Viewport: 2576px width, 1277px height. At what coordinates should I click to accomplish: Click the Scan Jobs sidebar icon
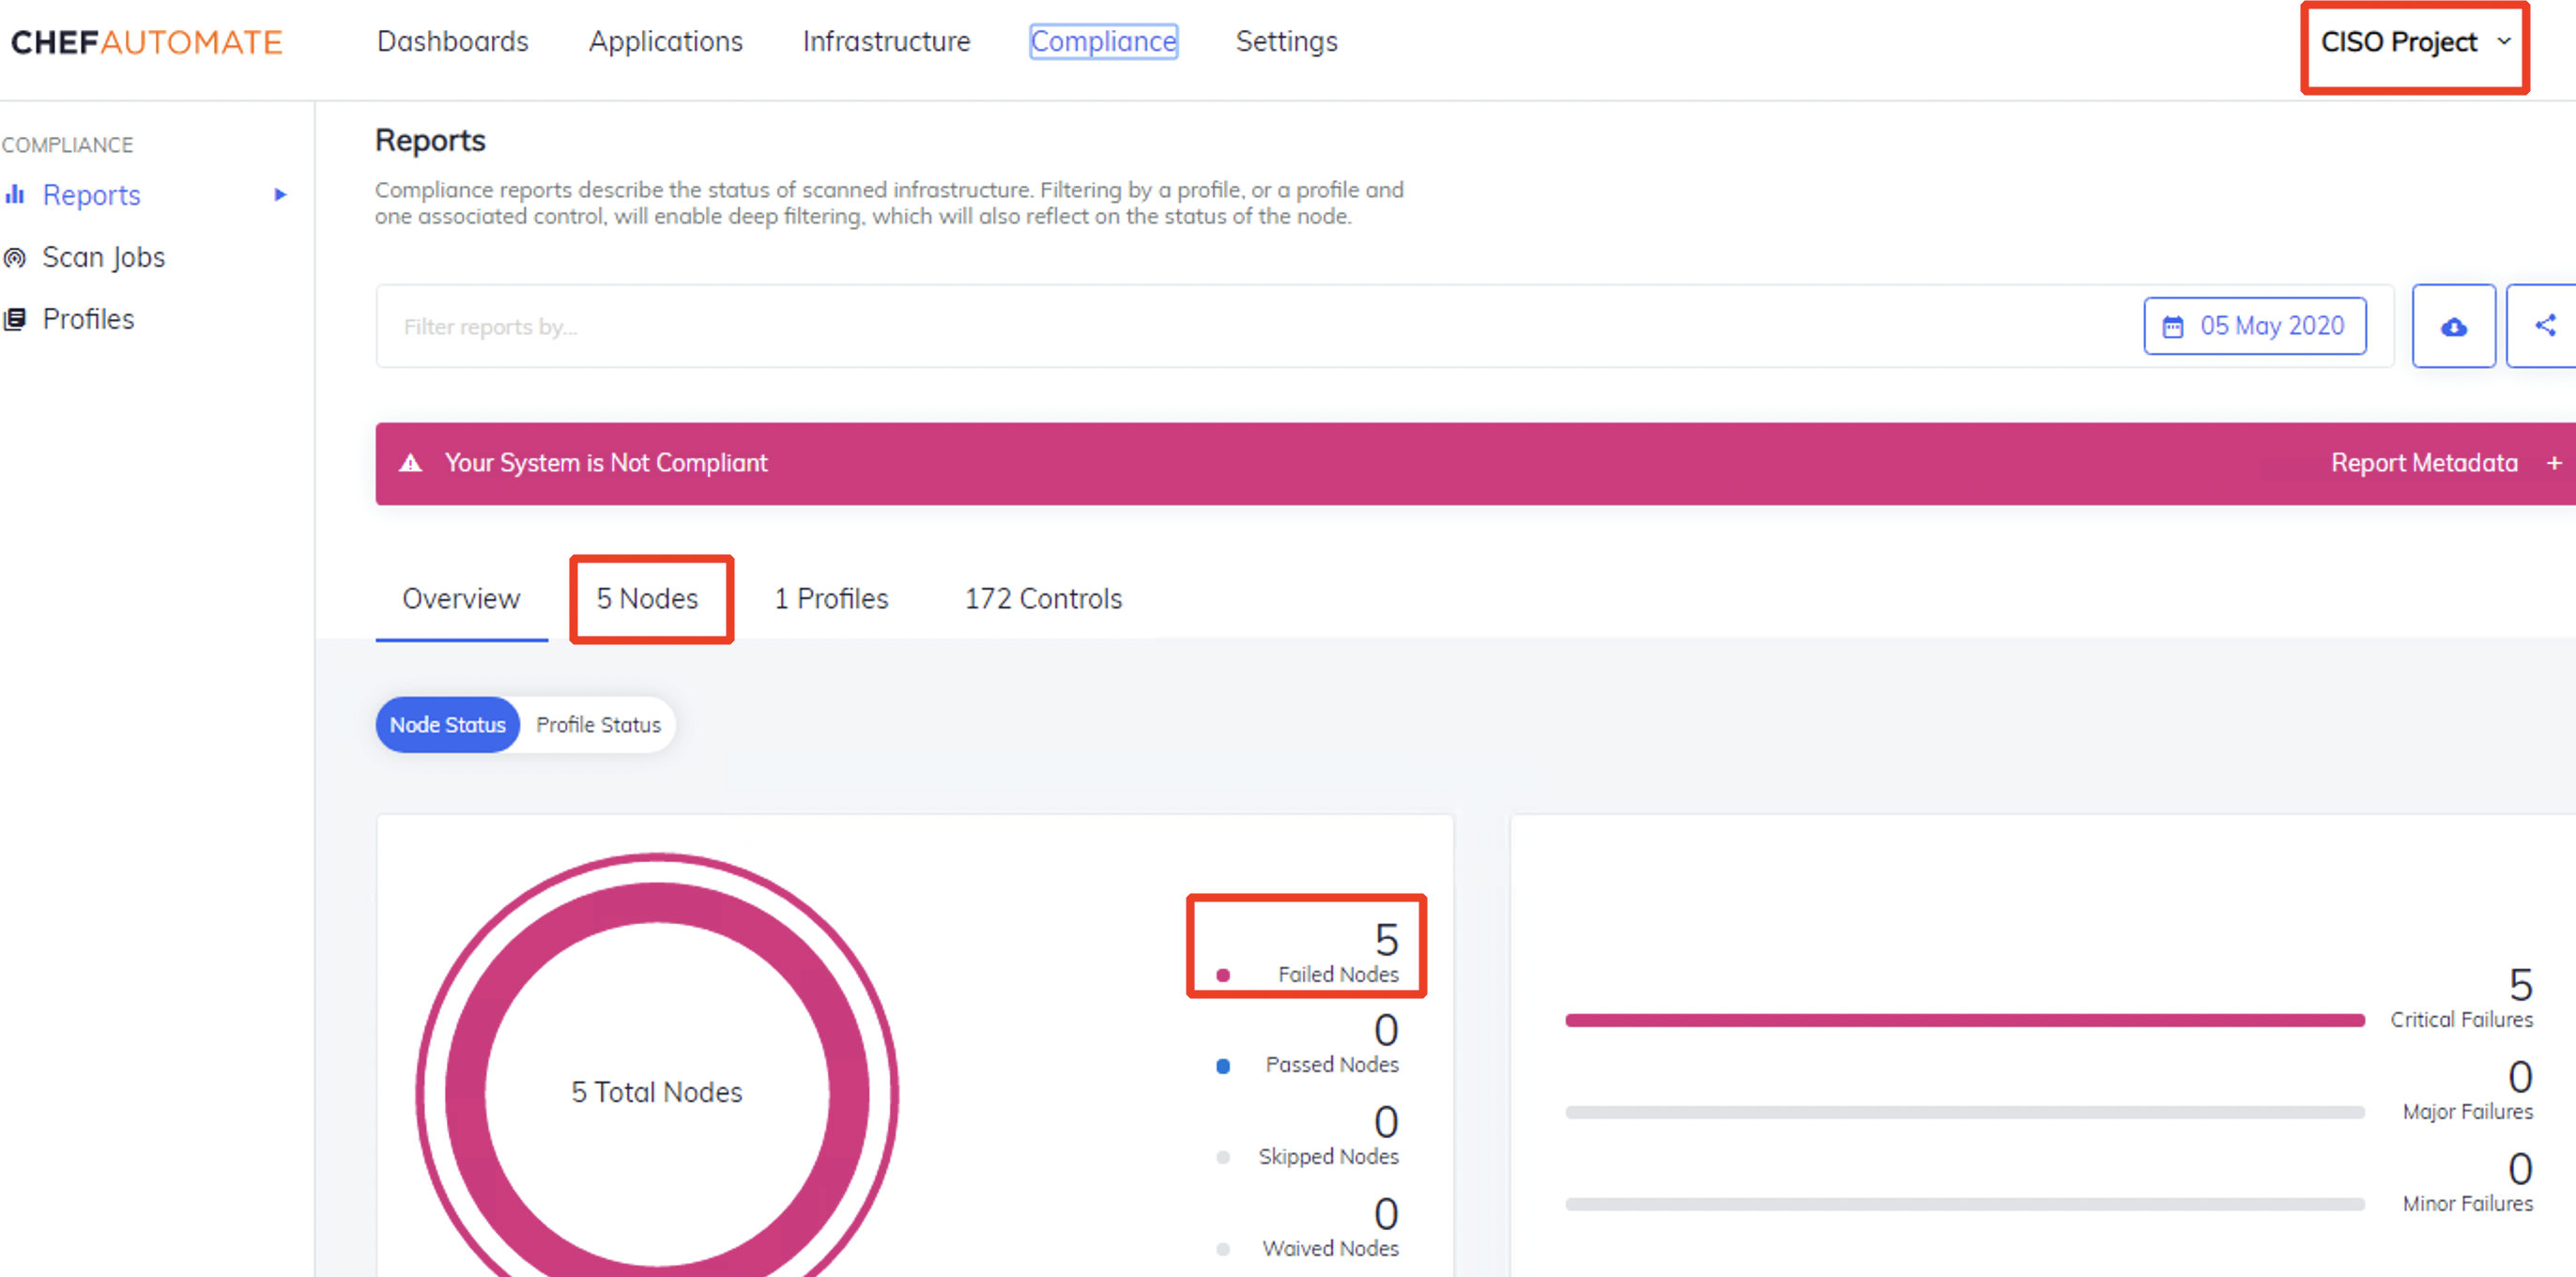coord(15,258)
